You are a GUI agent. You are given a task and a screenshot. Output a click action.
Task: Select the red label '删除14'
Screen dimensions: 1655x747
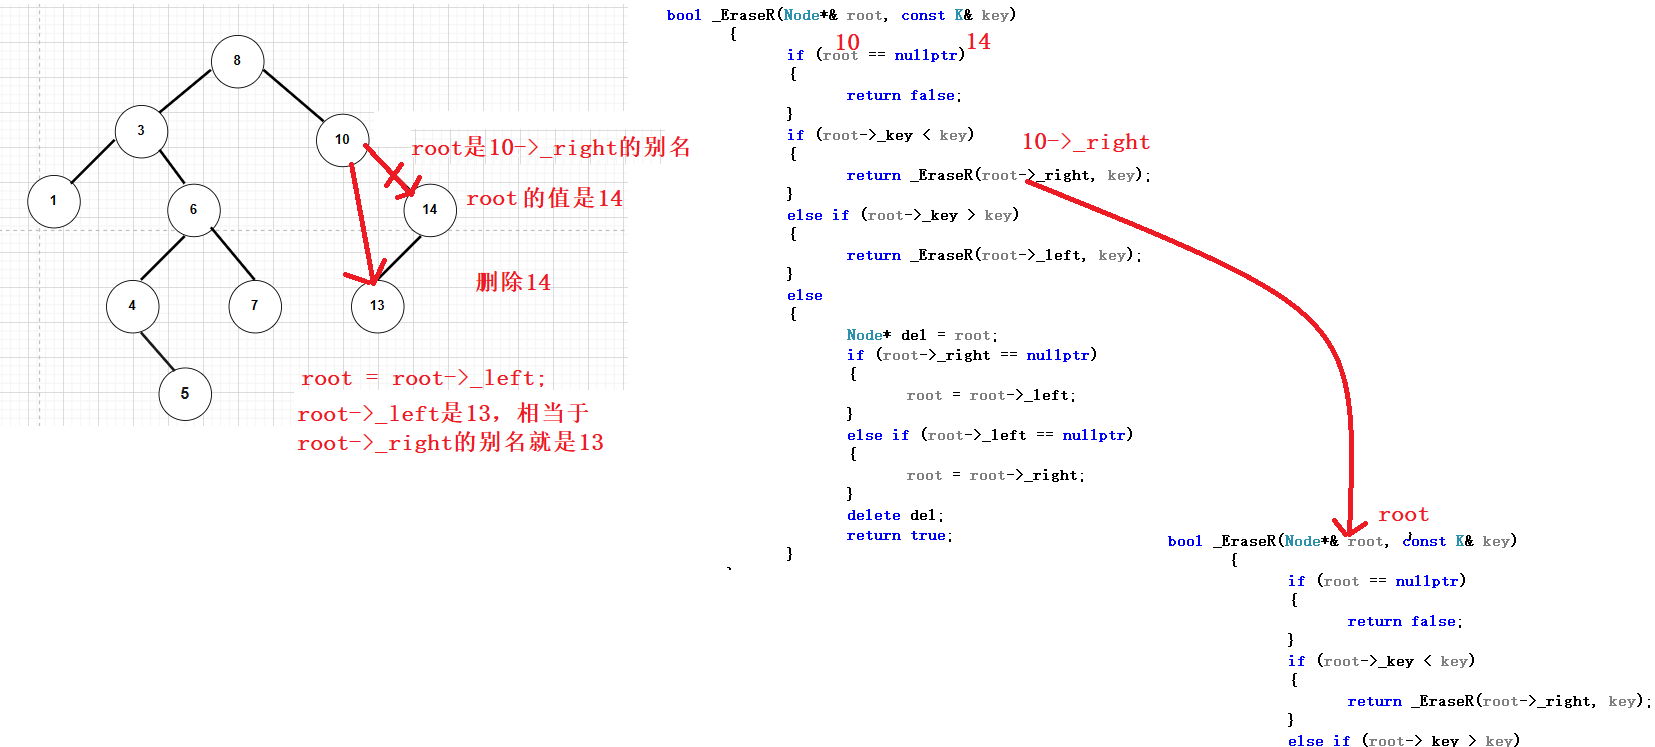coord(513,282)
